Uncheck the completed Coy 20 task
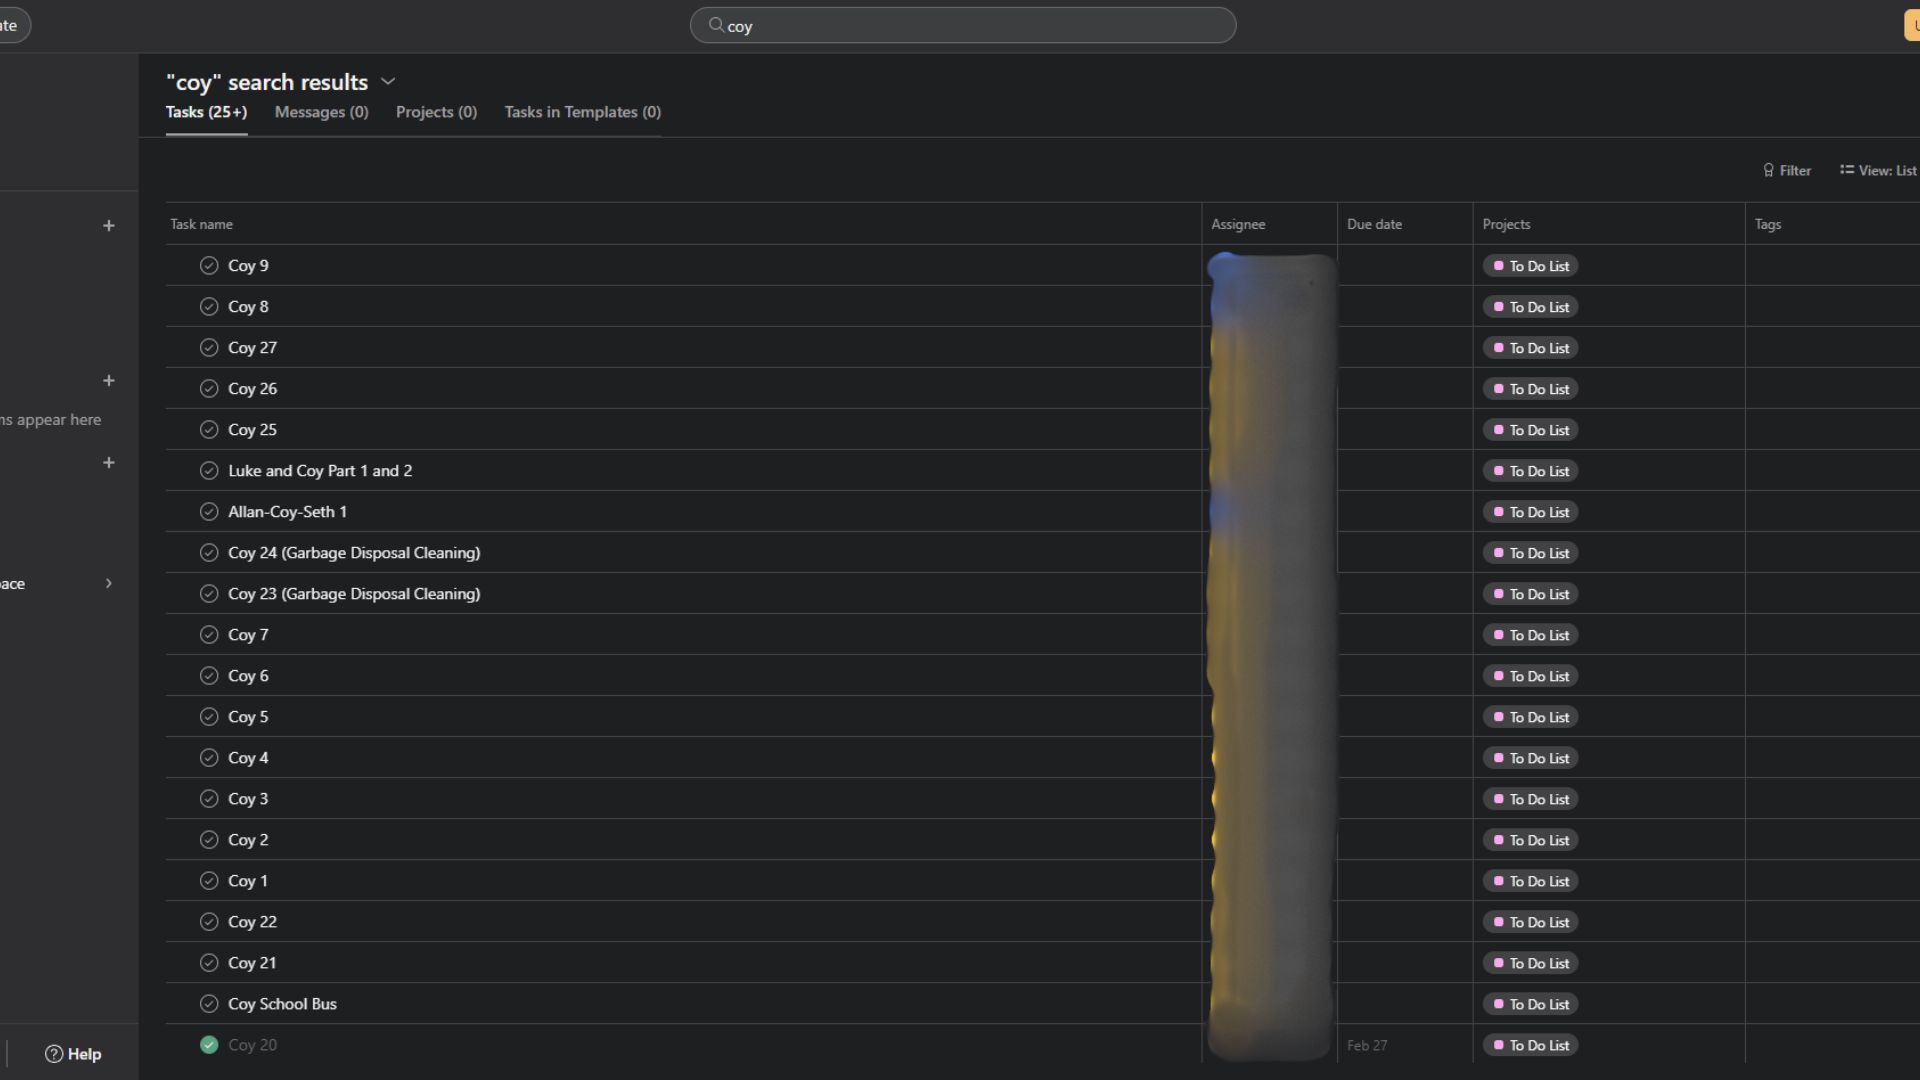Viewport: 1920px width, 1080px height. [209, 1045]
